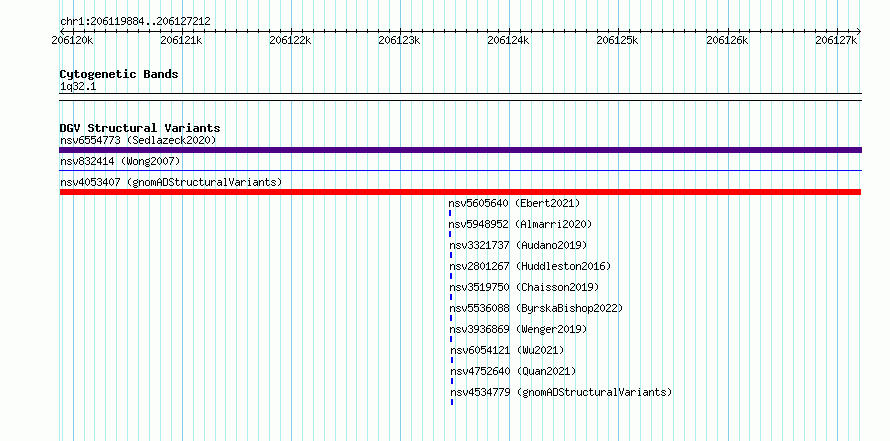890x441 pixels.
Task: Select nsv5605640 (Ebert2021) variant label
Action: [x=514, y=203]
